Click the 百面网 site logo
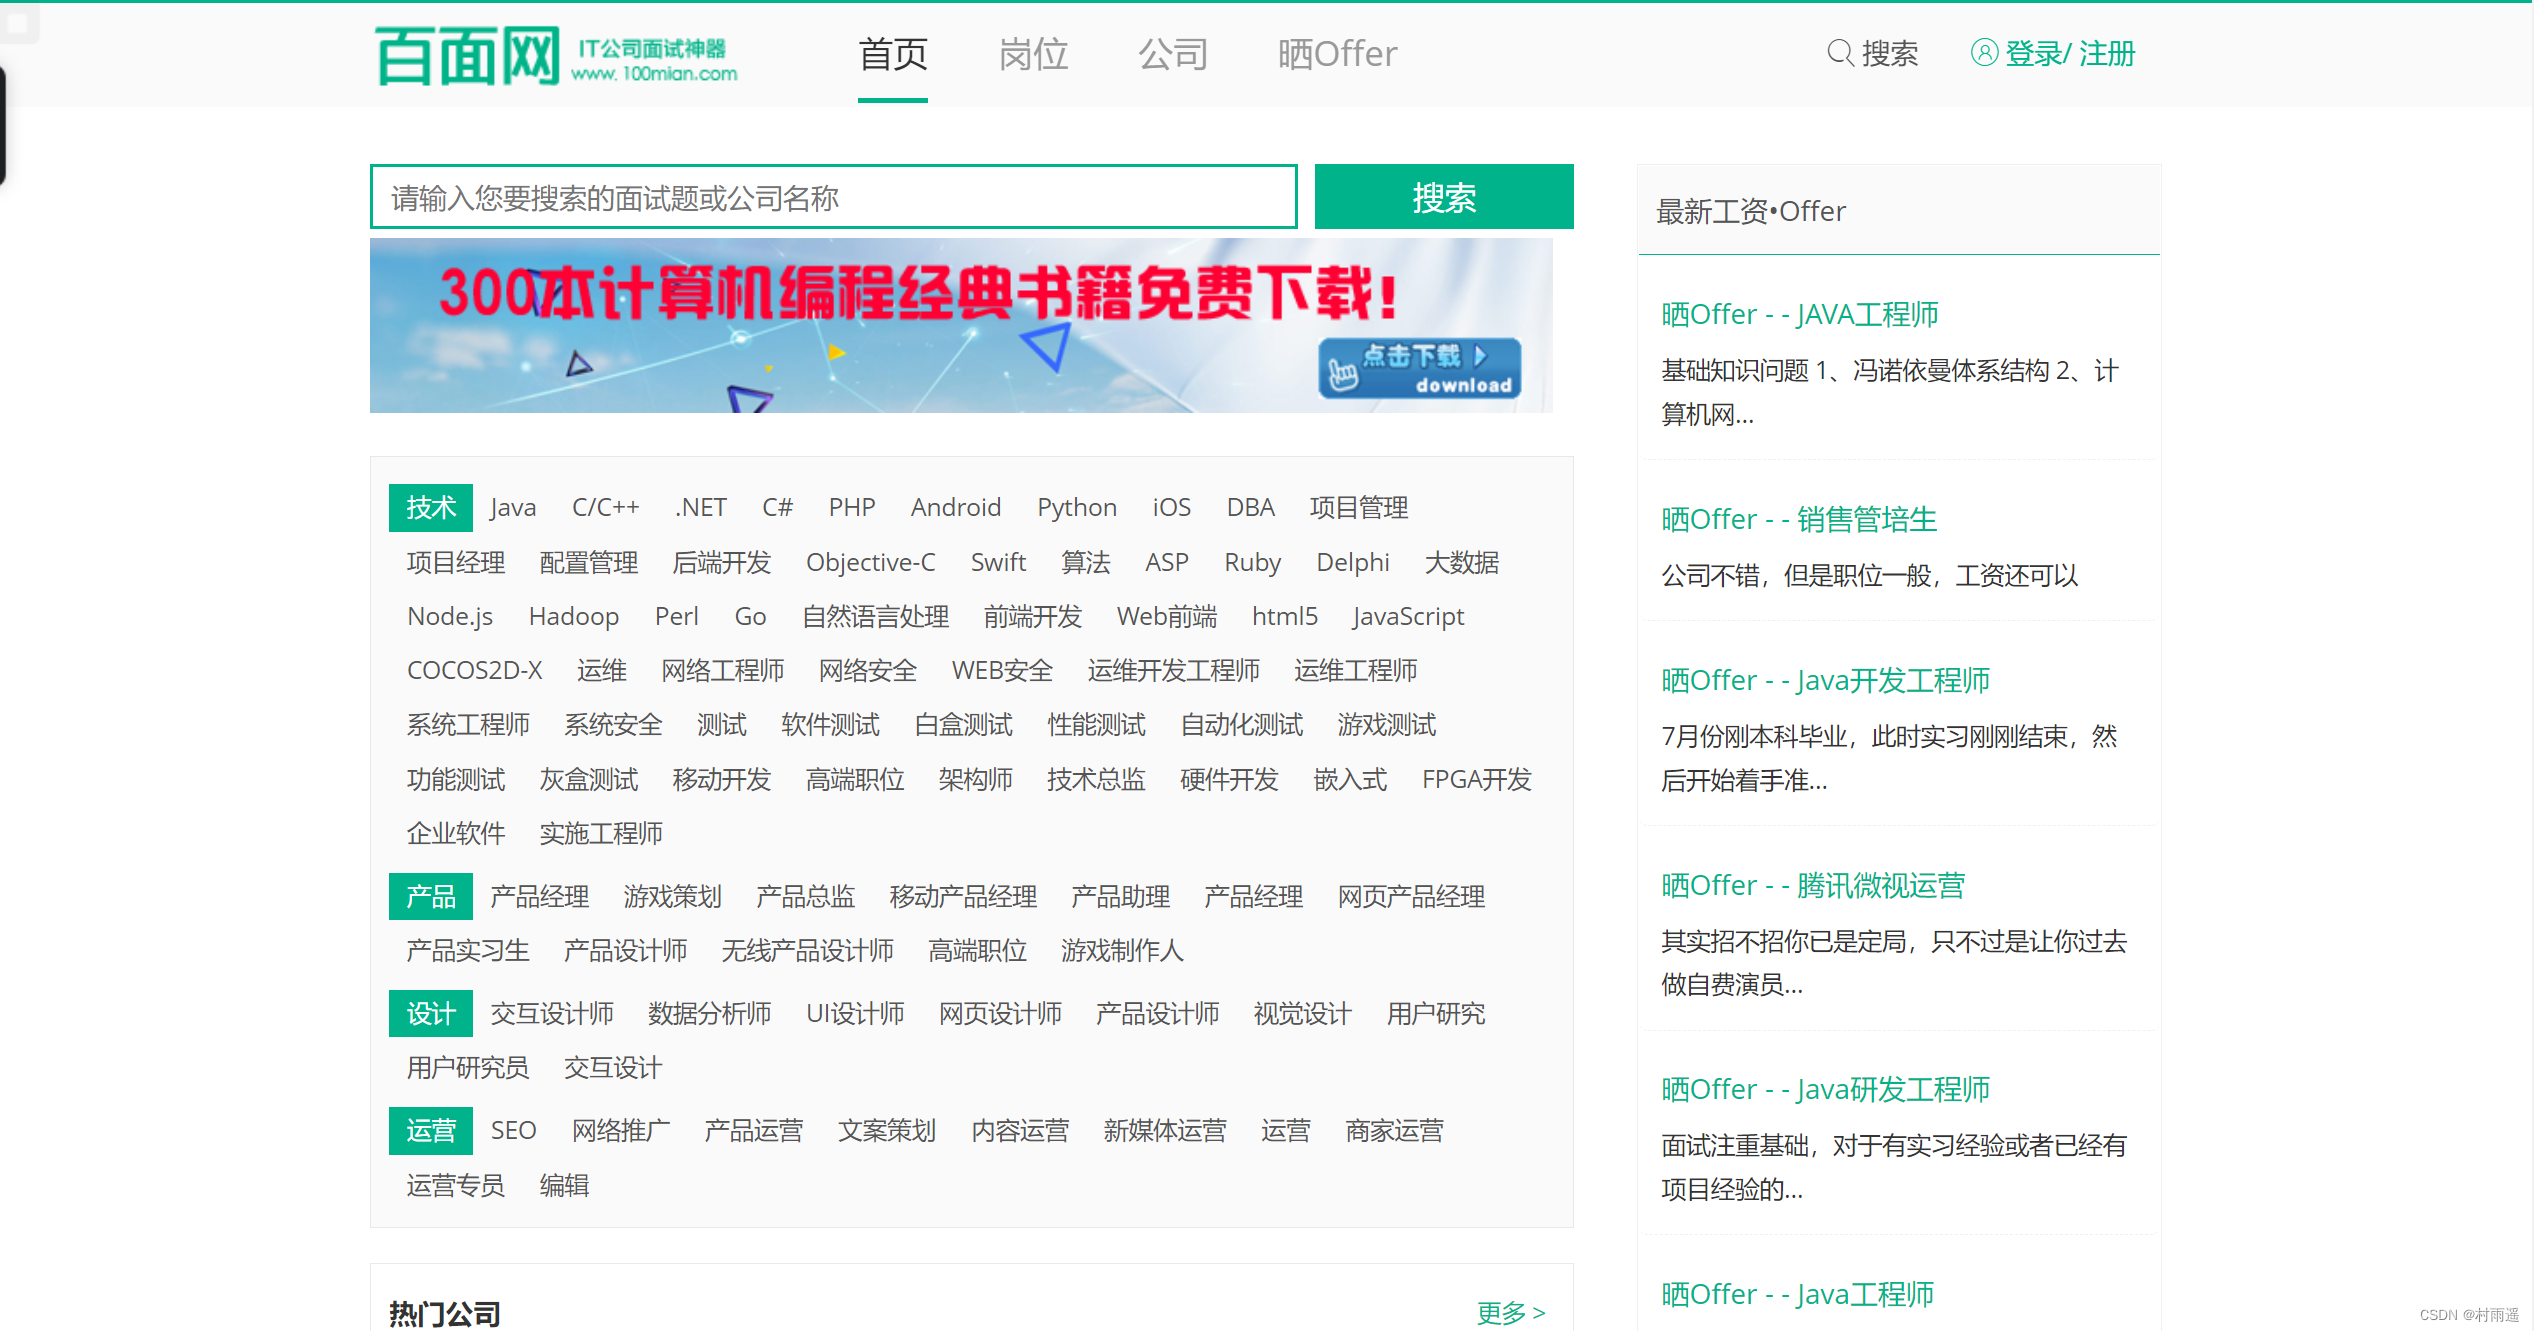Viewport: 2534px width, 1331px height. (x=556, y=55)
